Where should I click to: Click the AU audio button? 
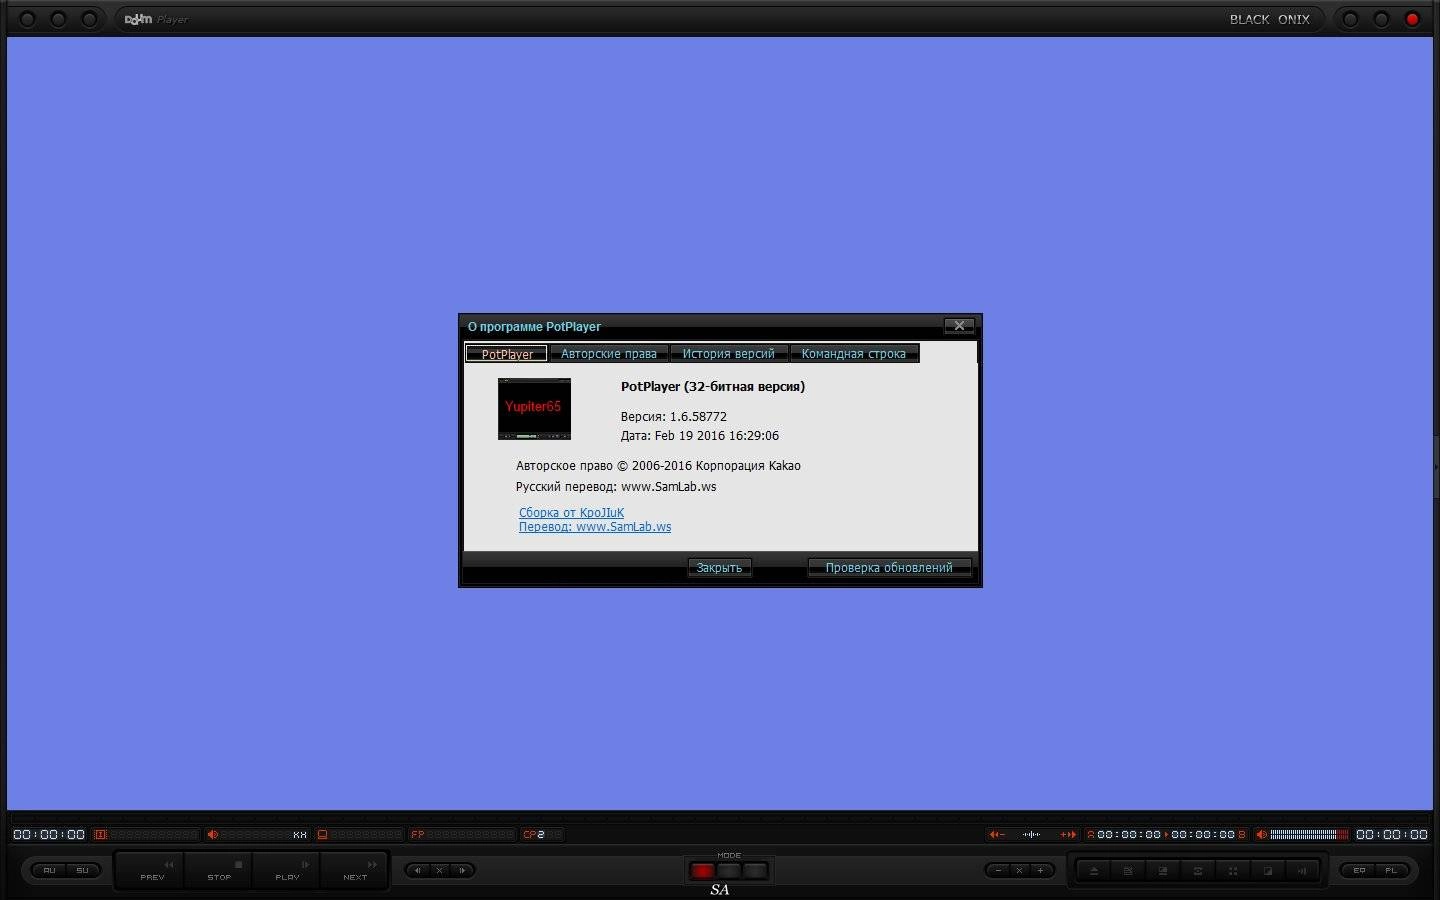click(49, 870)
